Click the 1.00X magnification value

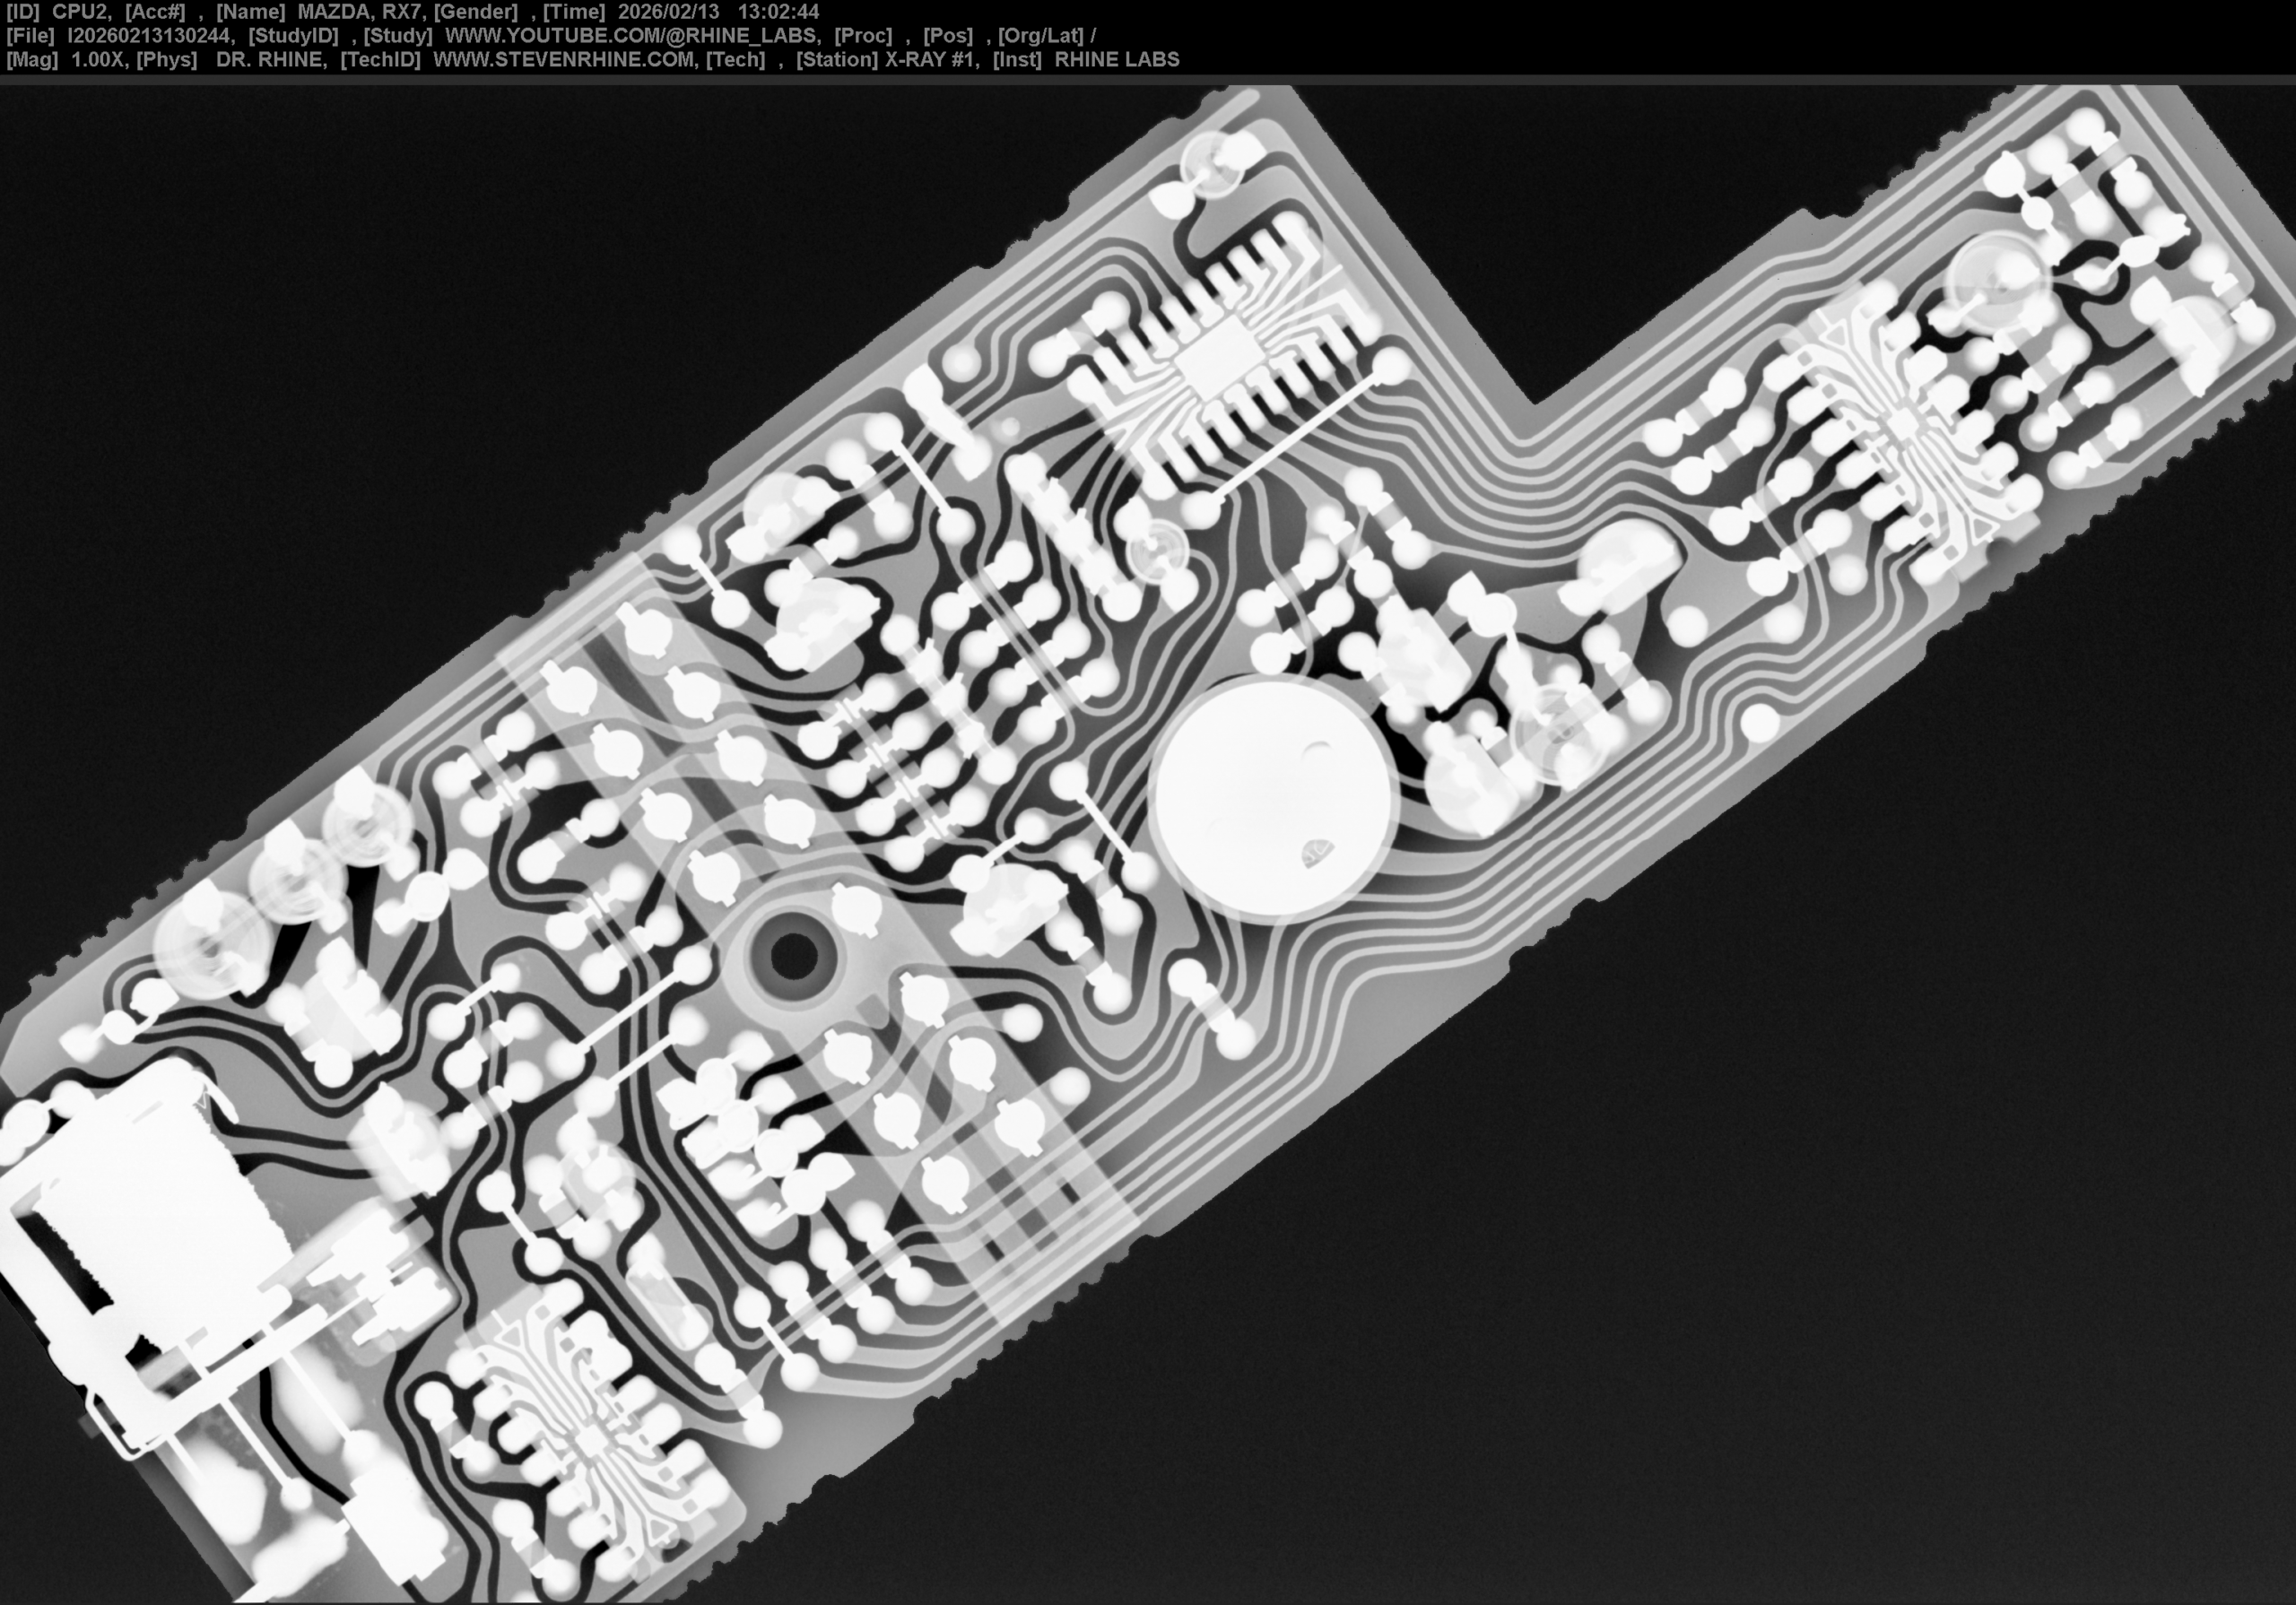[x=97, y=60]
